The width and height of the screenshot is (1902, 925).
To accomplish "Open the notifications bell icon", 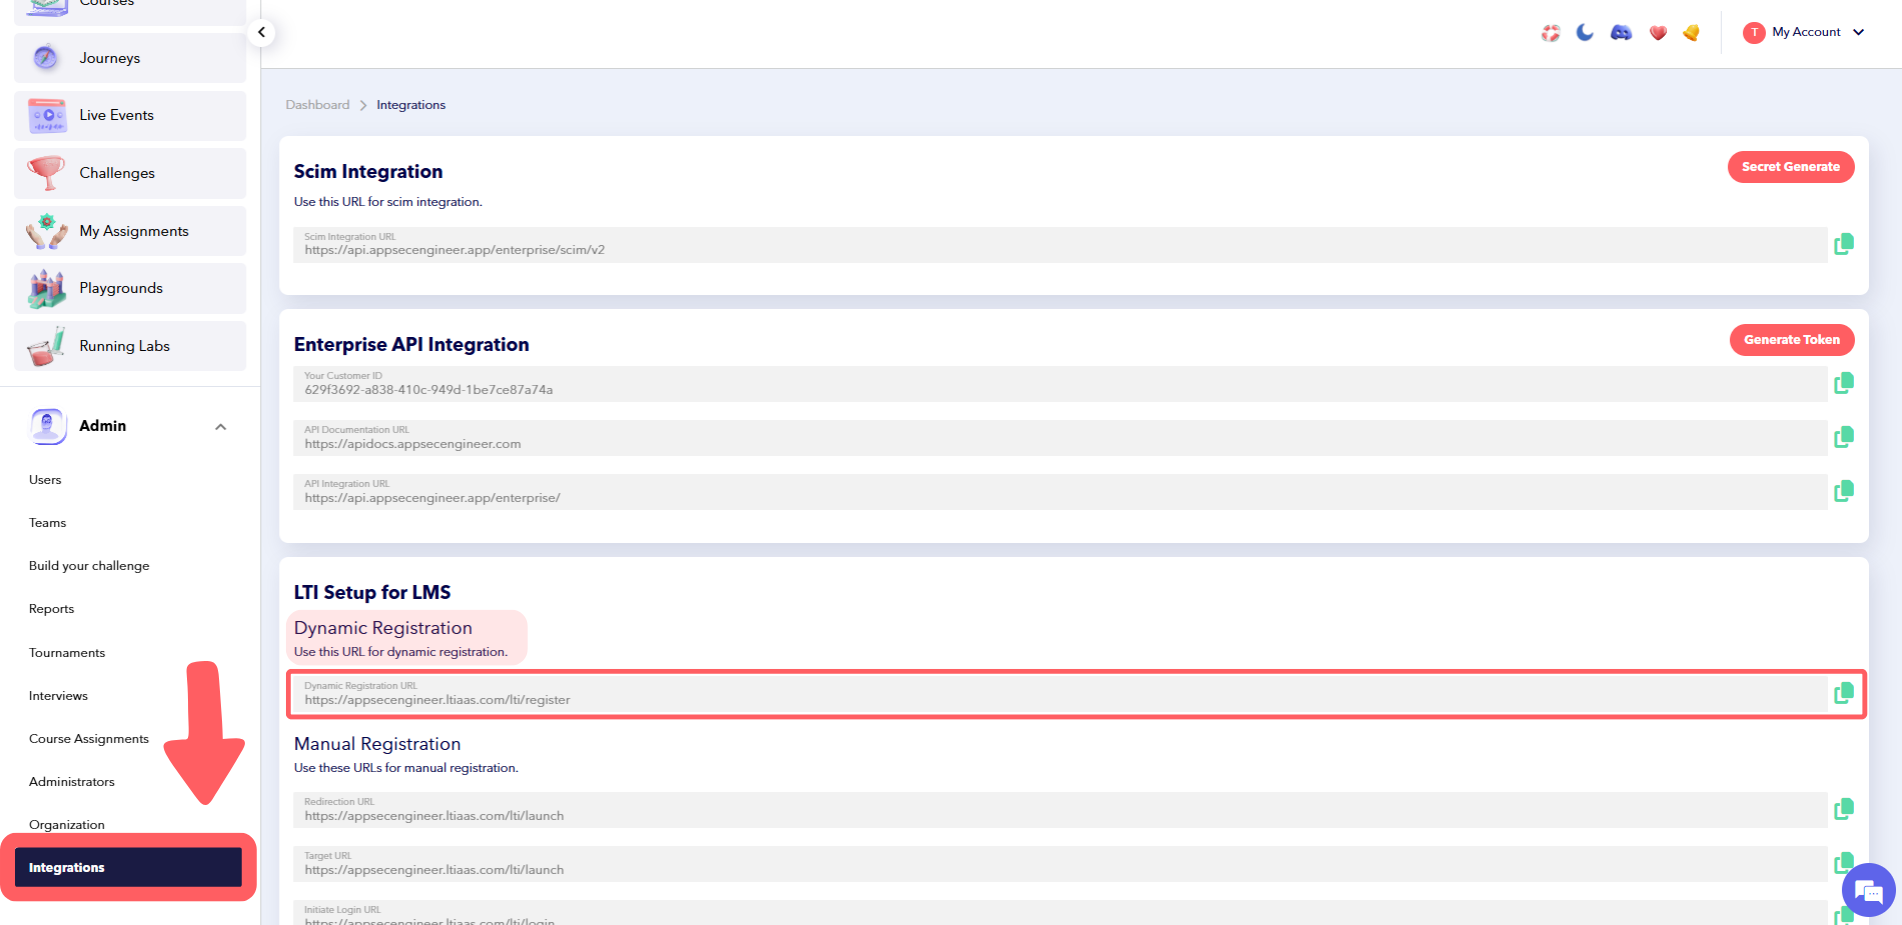I will pyautogui.click(x=1691, y=32).
